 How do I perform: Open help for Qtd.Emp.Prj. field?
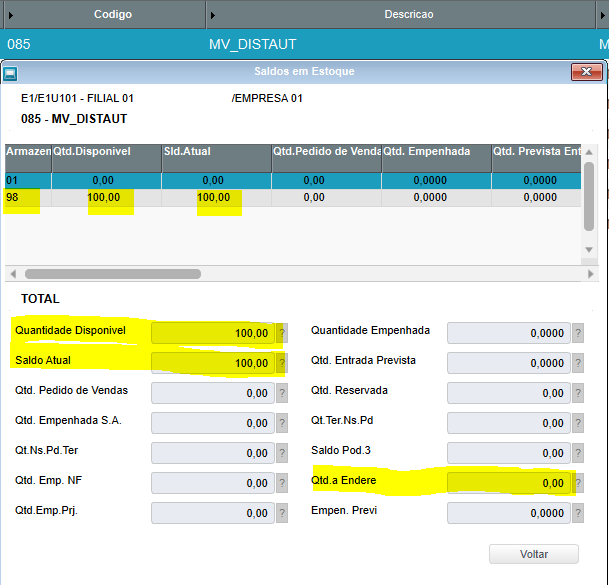click(x=282, y=513)
